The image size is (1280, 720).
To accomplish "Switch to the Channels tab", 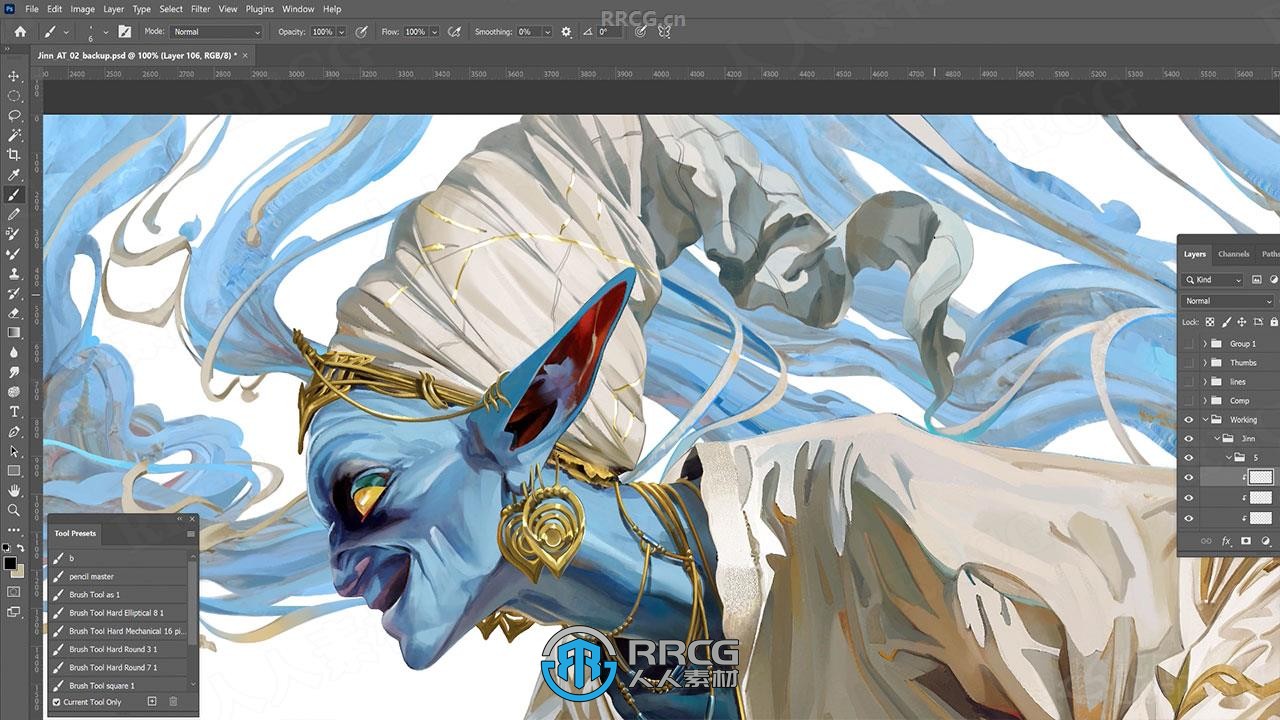I will (x=1233, y=254).
